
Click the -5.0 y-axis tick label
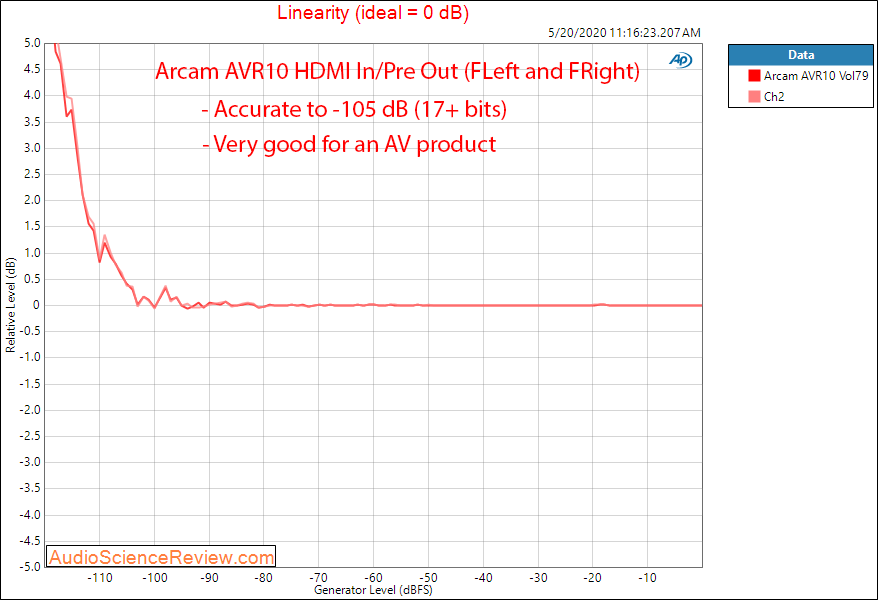(30, 566)
